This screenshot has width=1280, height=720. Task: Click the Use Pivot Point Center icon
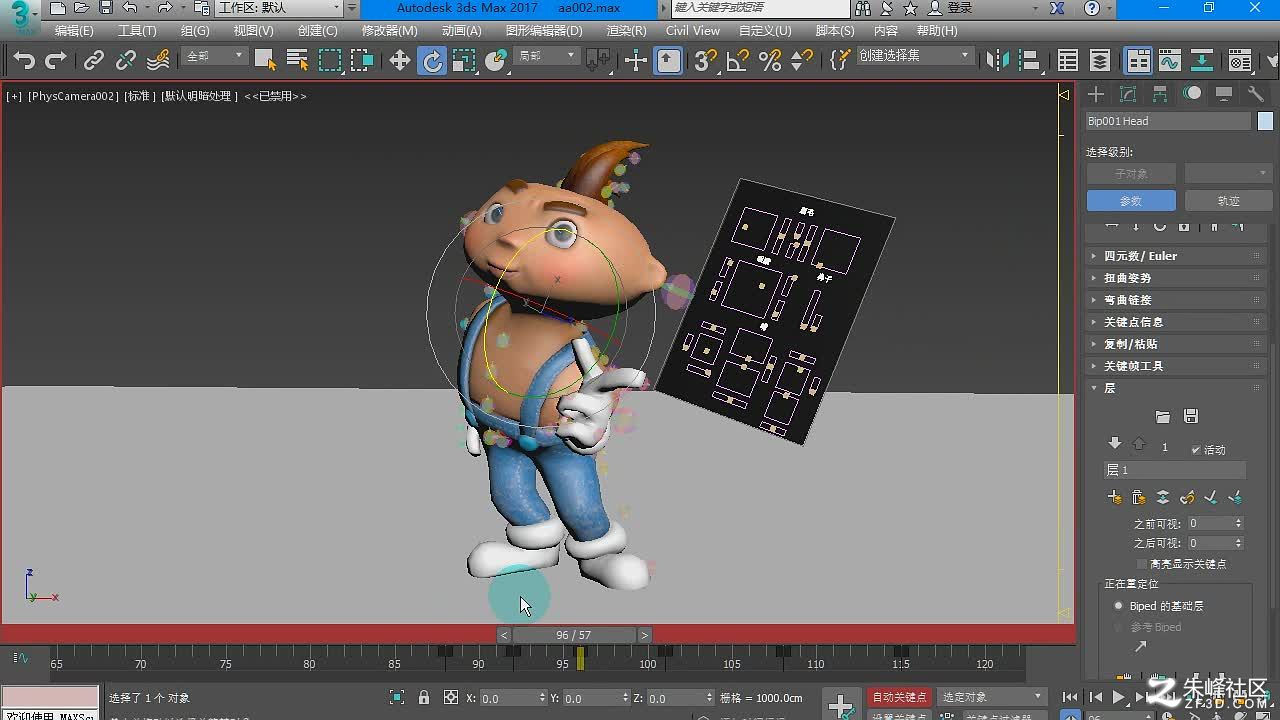[x=598, y=61]
